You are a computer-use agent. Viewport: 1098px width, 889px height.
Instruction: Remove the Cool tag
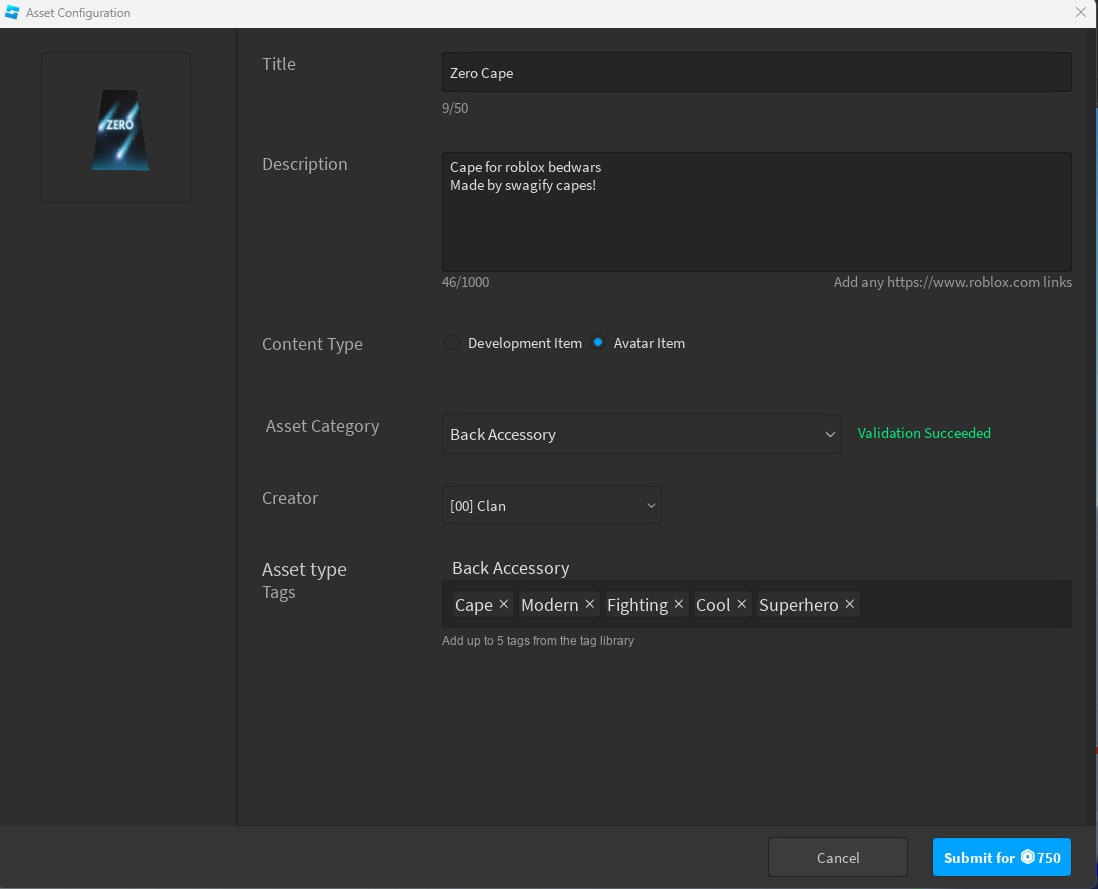[741, 604]
